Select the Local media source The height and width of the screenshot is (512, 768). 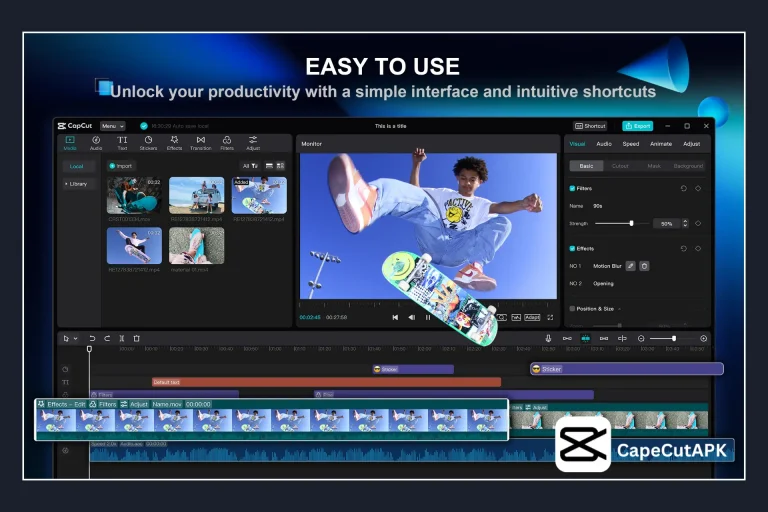click(76, 167)
